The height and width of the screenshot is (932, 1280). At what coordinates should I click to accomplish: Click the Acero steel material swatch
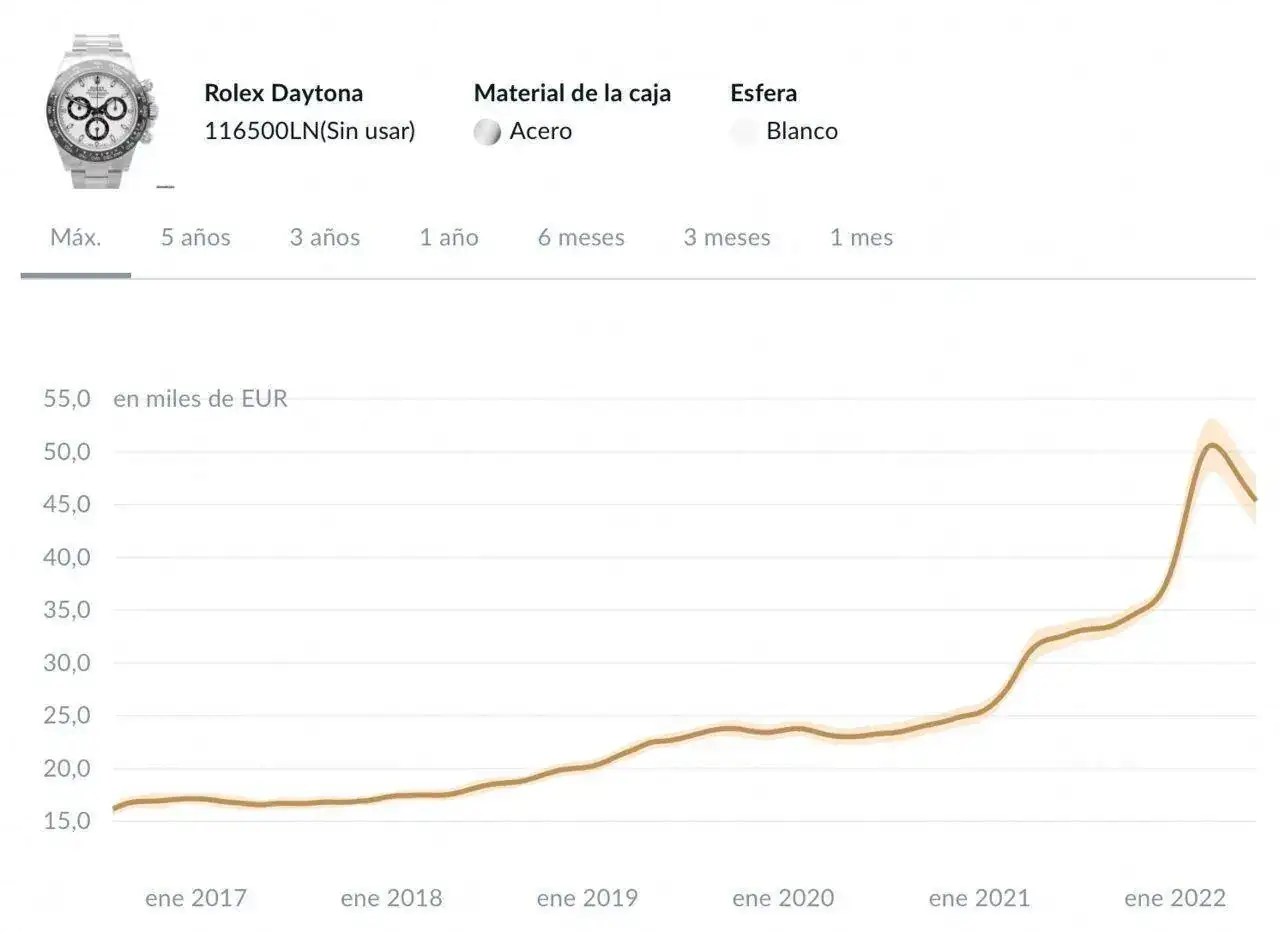[487, 132]
